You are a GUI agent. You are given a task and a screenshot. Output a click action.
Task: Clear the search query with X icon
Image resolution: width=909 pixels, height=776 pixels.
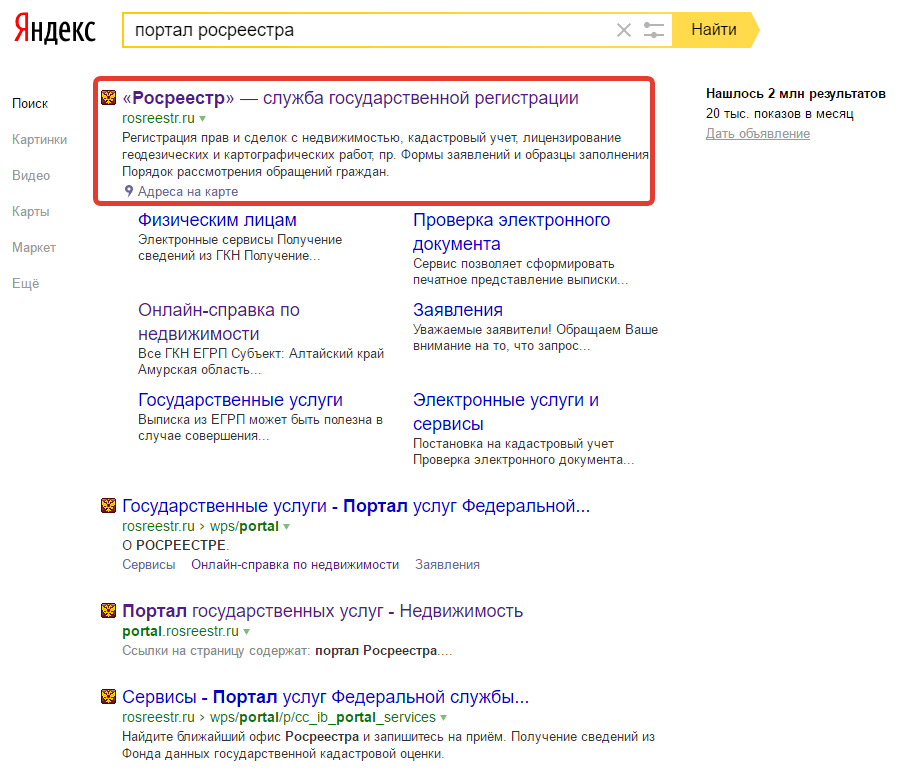point(624,30)
